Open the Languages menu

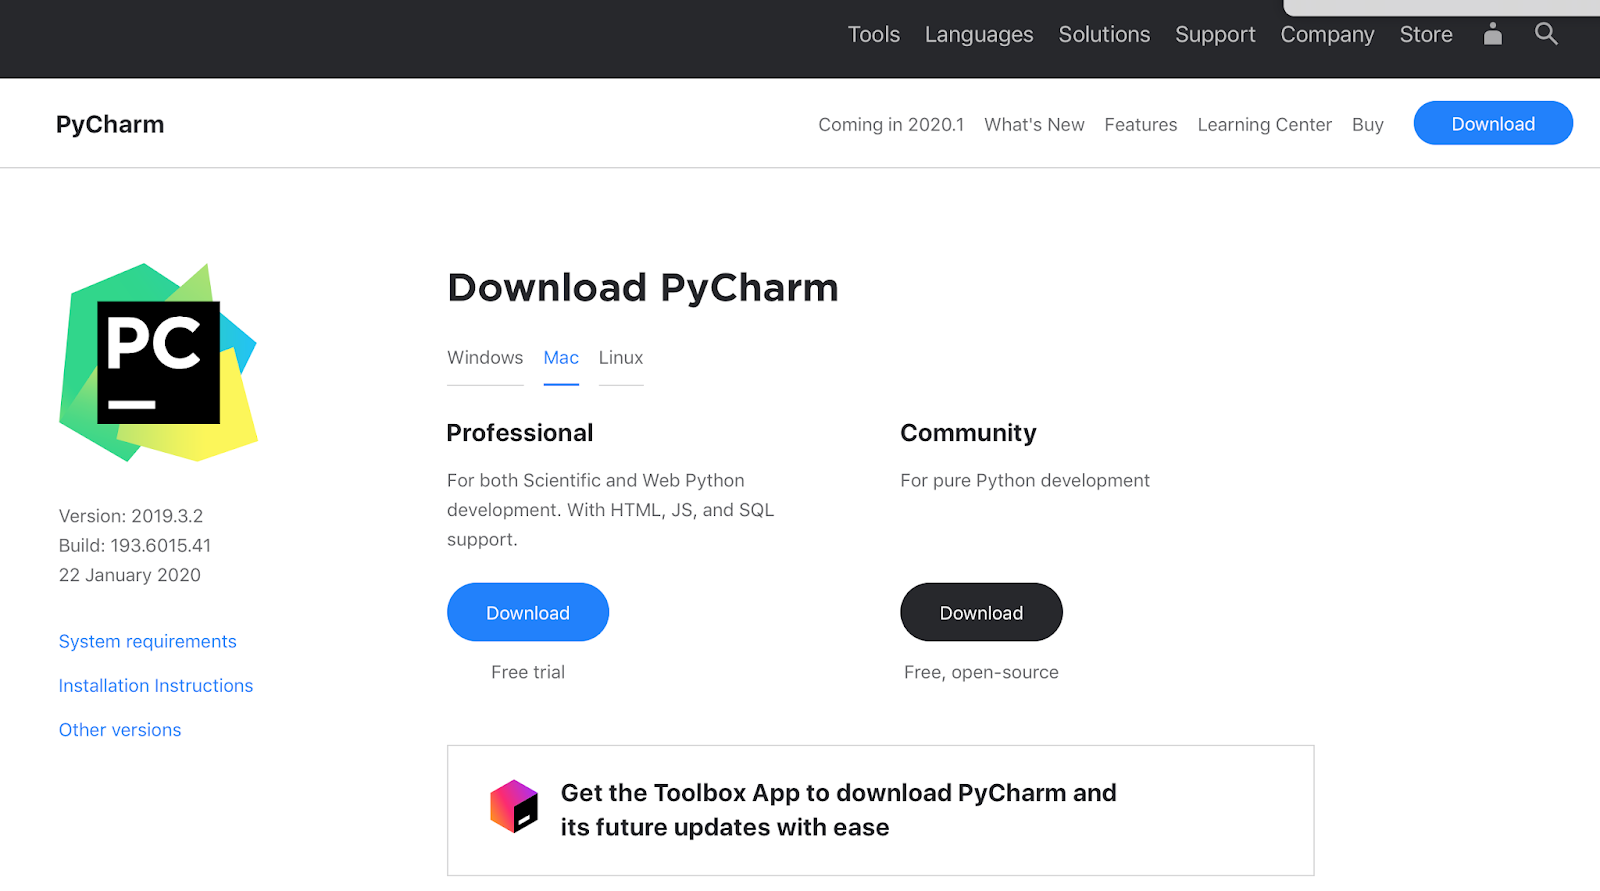978,33
